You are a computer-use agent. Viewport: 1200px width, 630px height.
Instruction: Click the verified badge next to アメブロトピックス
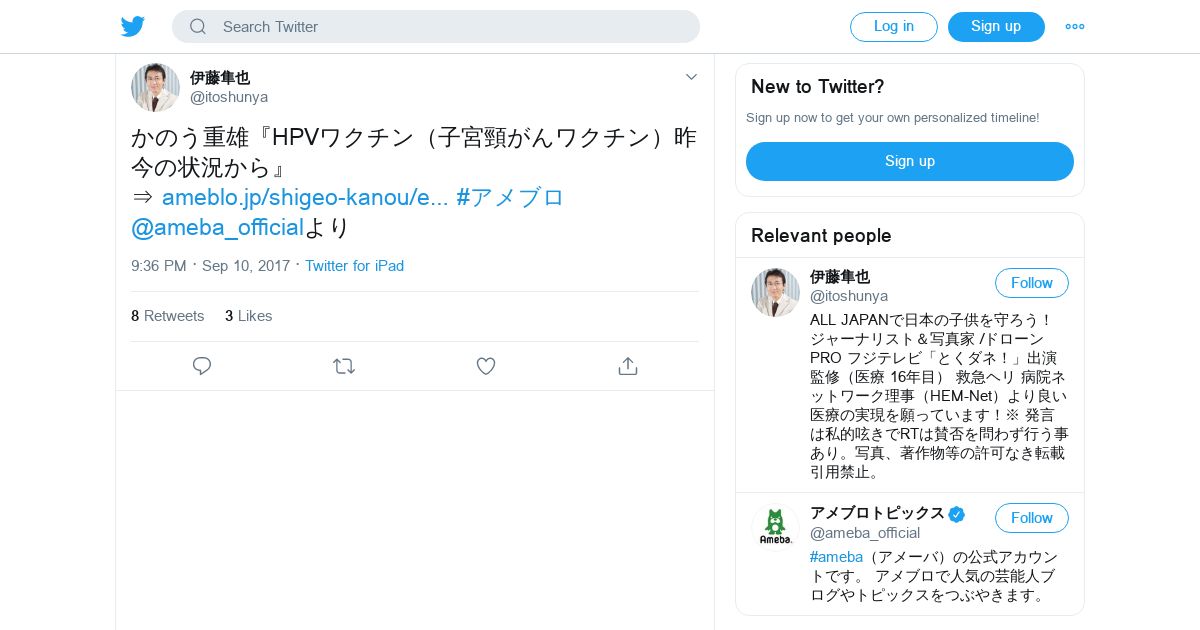tap(957, 514)
